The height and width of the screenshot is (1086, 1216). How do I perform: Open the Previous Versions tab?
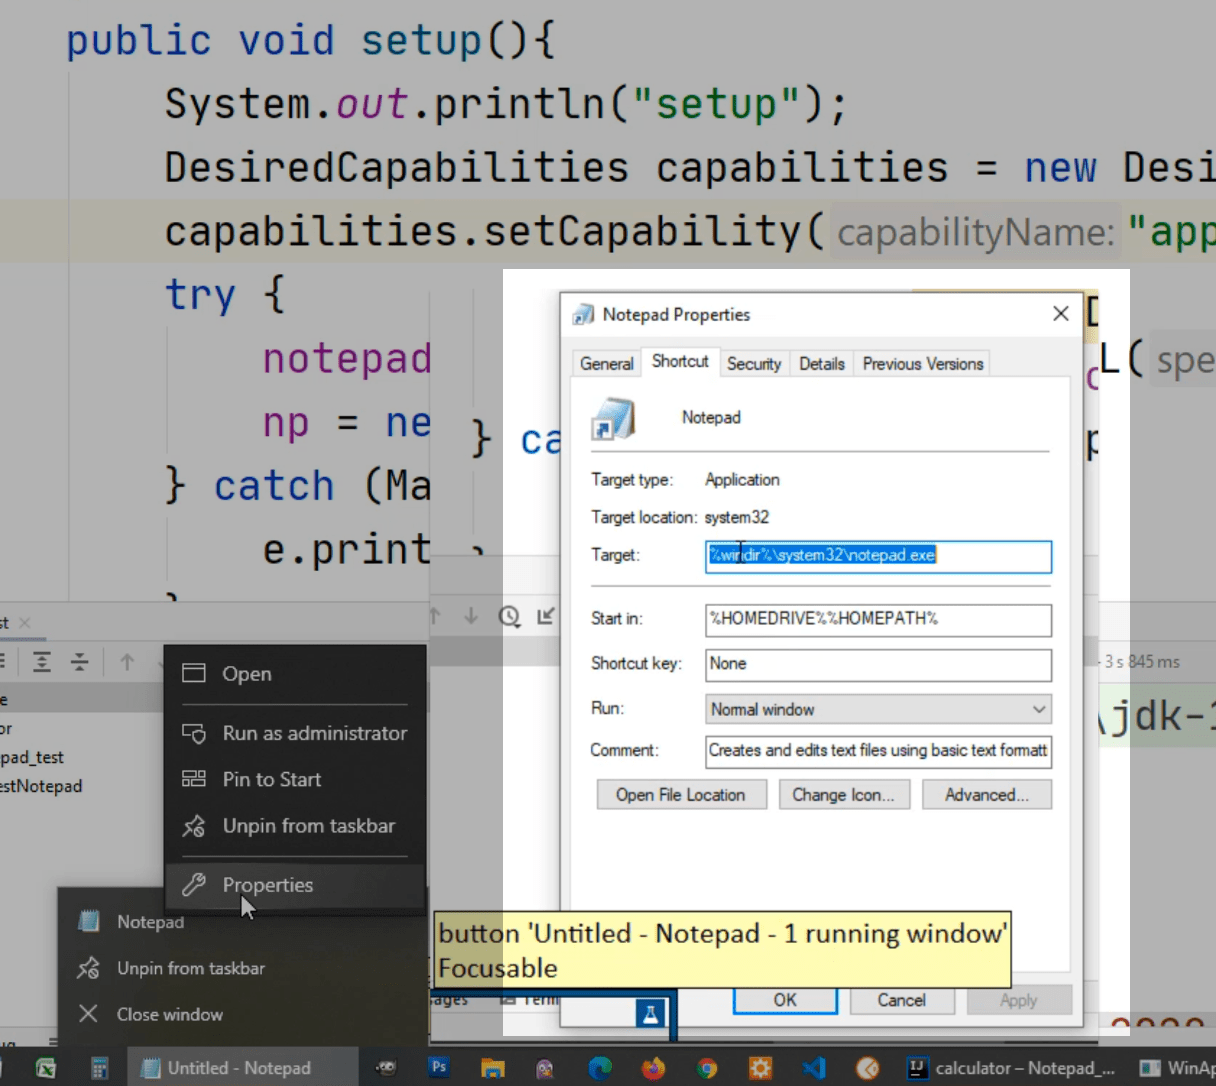[x=923, y=364]
